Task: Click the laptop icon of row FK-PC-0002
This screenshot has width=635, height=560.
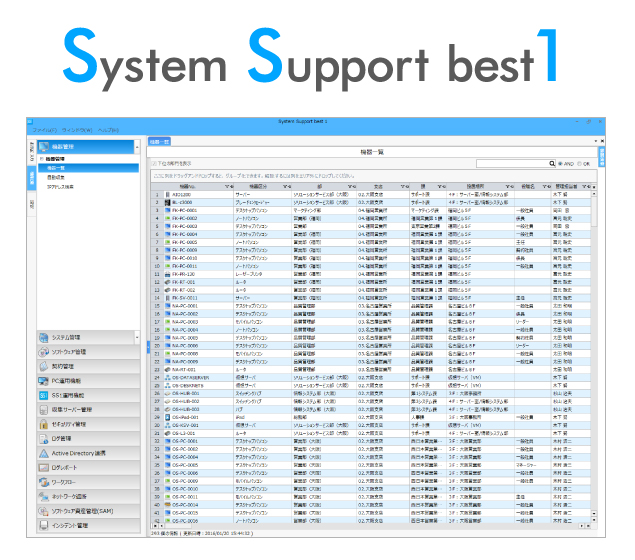Action: point(167,218)
